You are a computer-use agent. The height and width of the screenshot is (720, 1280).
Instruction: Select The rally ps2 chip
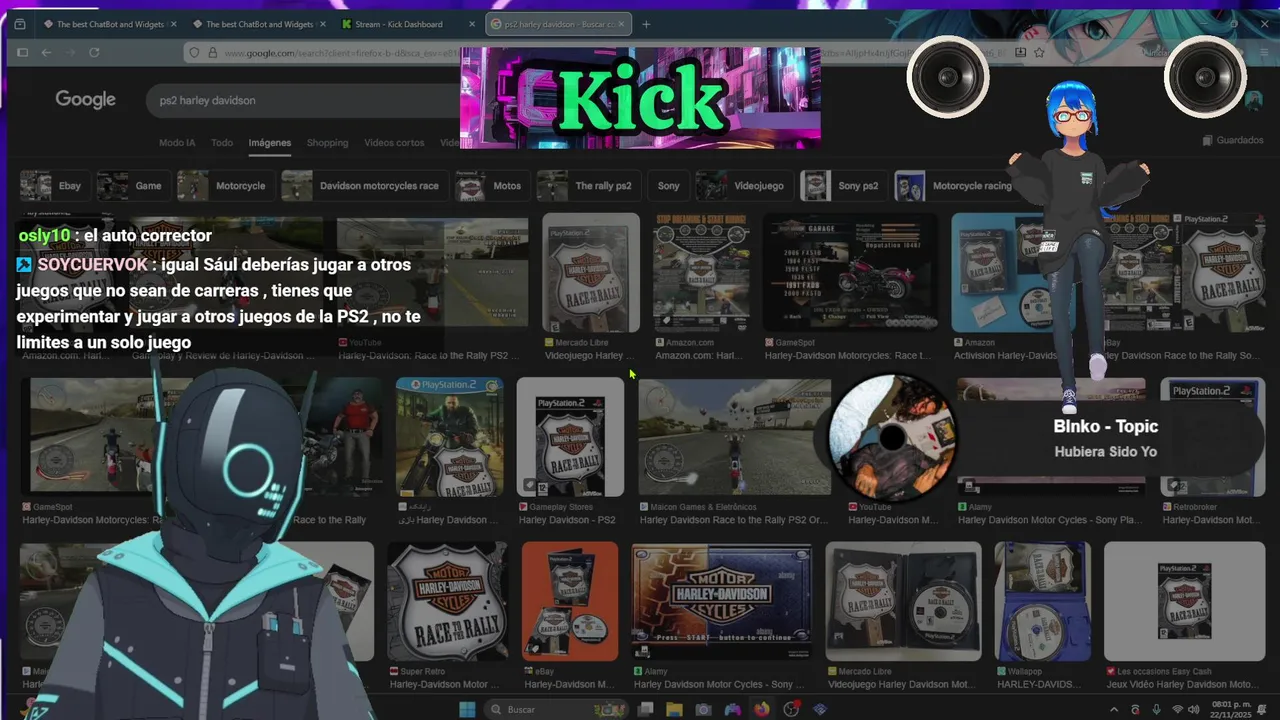coord(588,186)
